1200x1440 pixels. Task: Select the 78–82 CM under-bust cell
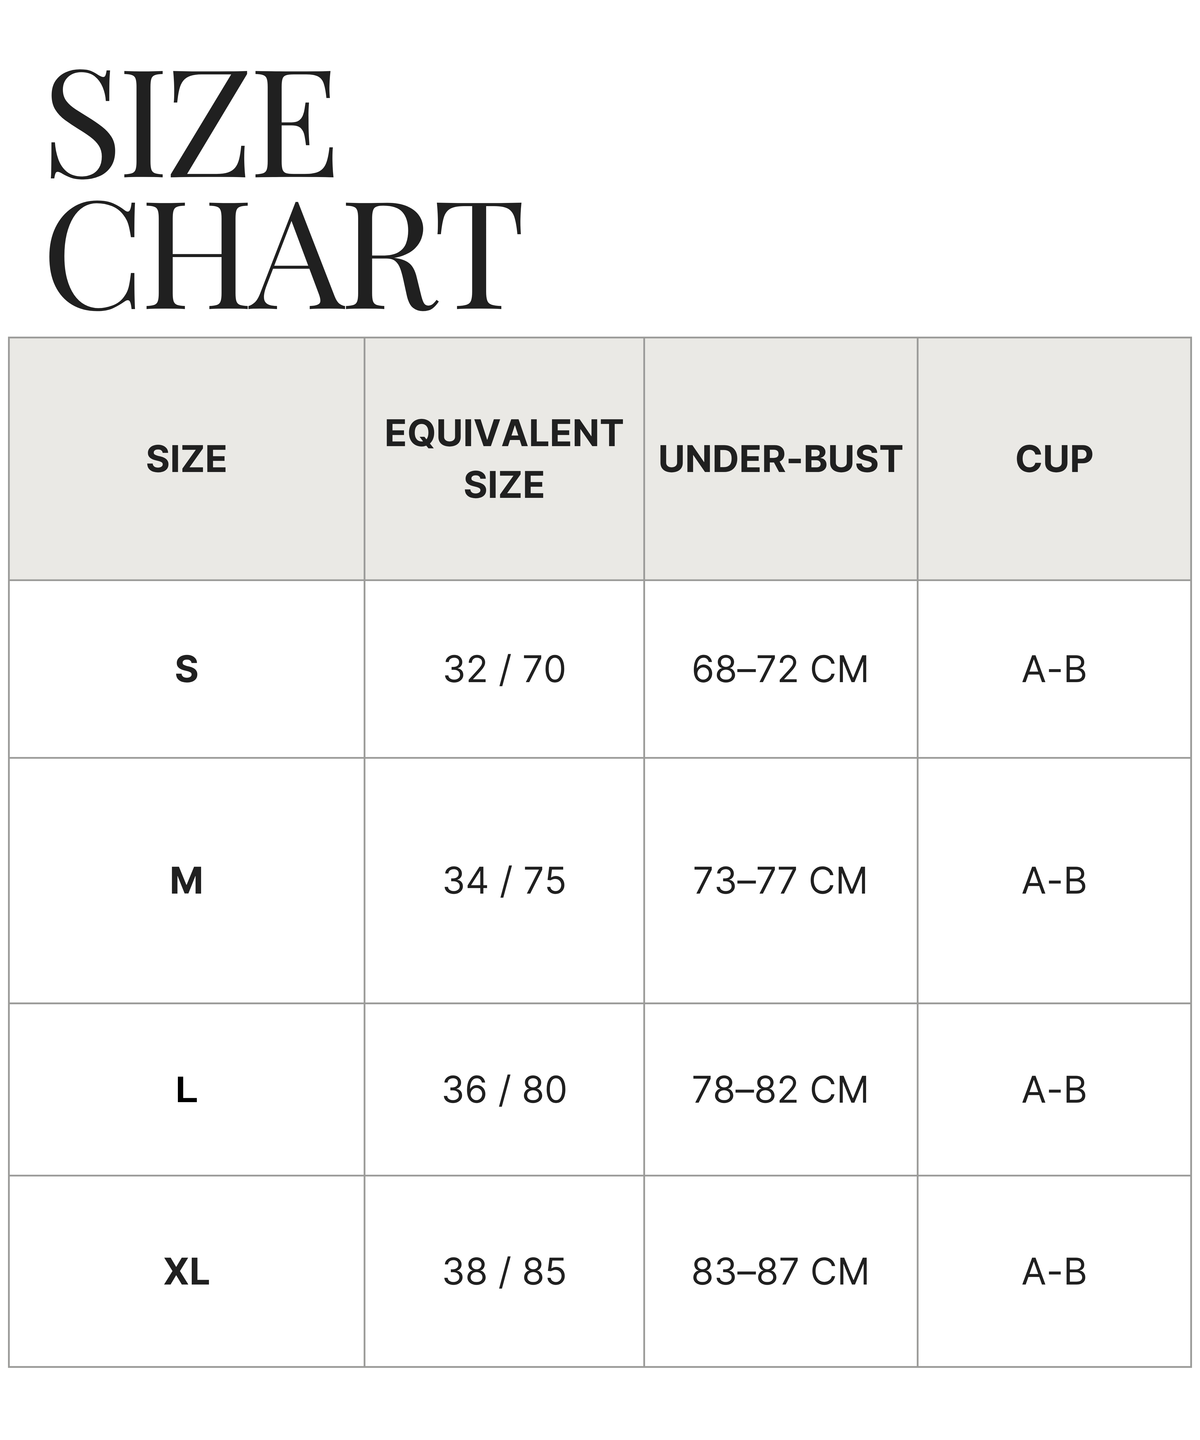[780, 1090]
